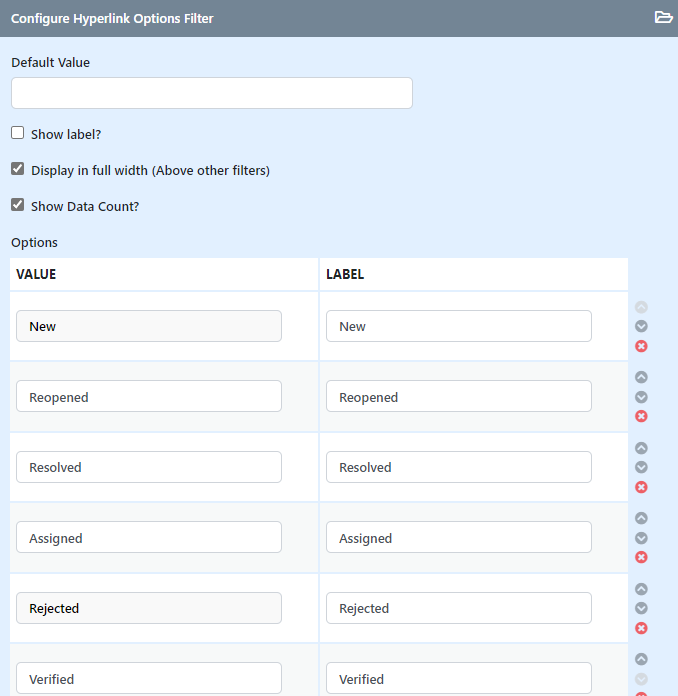
Task: Move the Resolved option down
Action: 641,467
